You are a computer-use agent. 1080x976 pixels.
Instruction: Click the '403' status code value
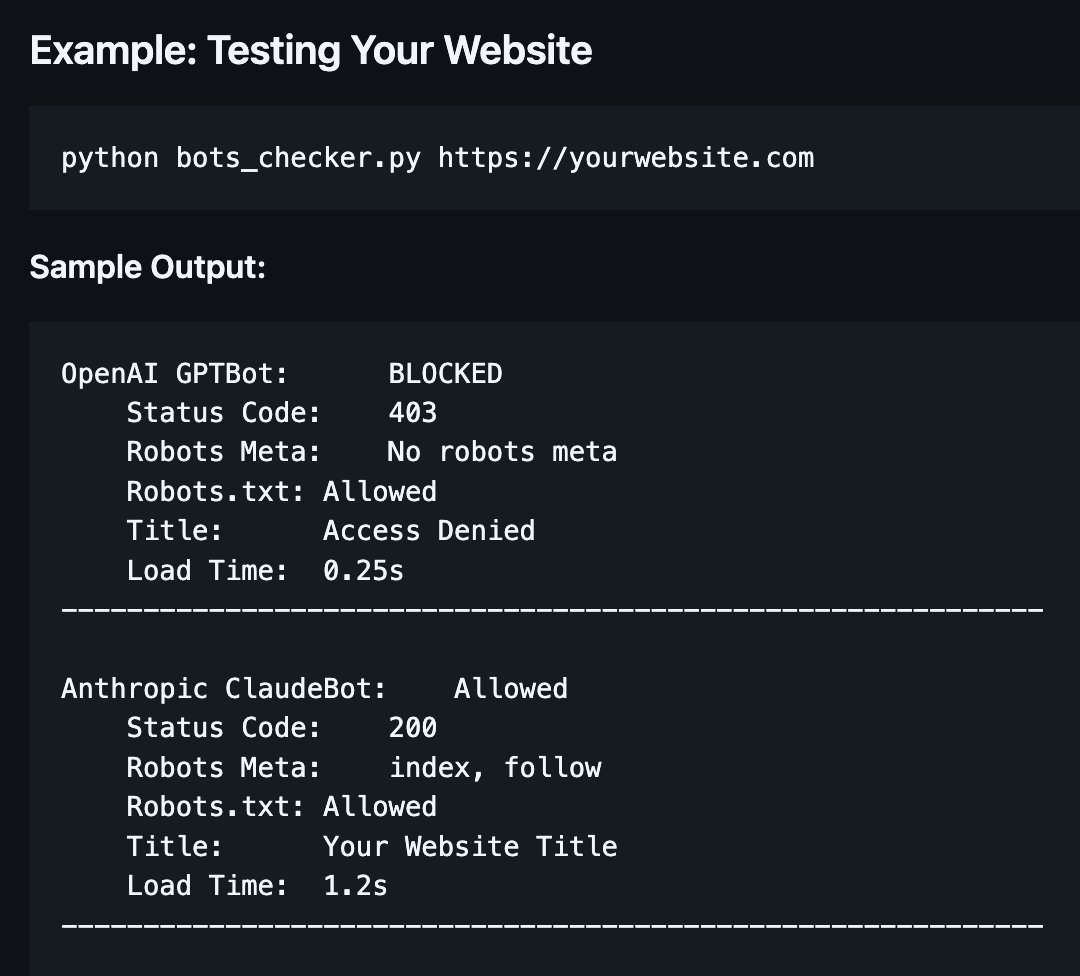coord(413,413)
